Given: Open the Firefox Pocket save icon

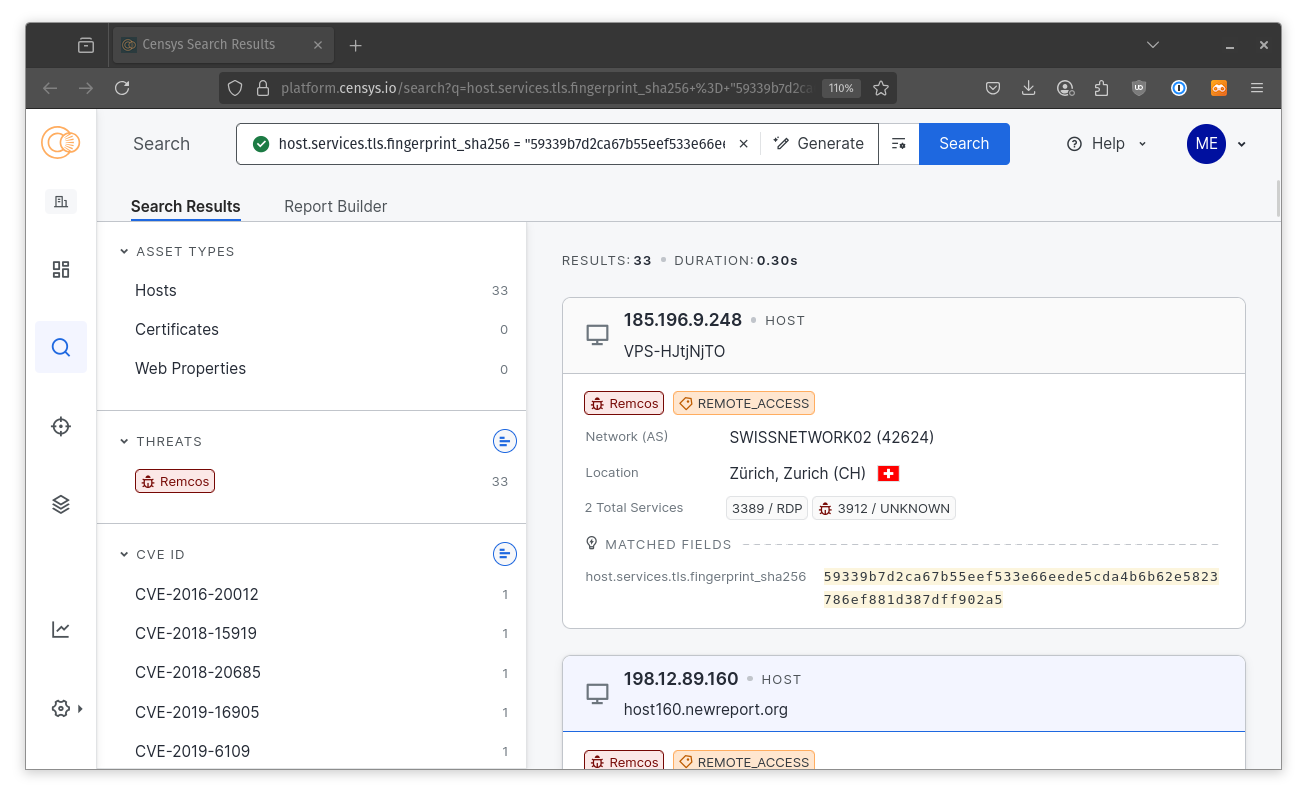Looking at the screenshot, I should 993,88.
